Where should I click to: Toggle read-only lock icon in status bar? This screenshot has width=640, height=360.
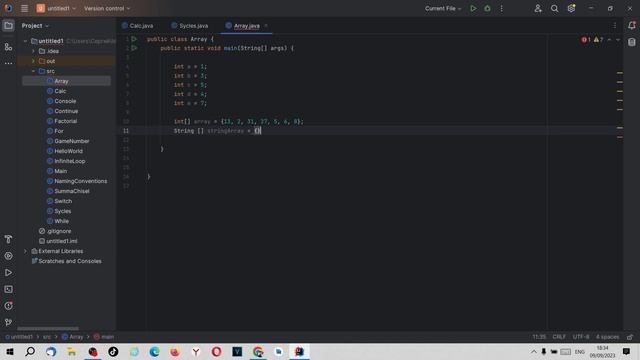(630, 337)
